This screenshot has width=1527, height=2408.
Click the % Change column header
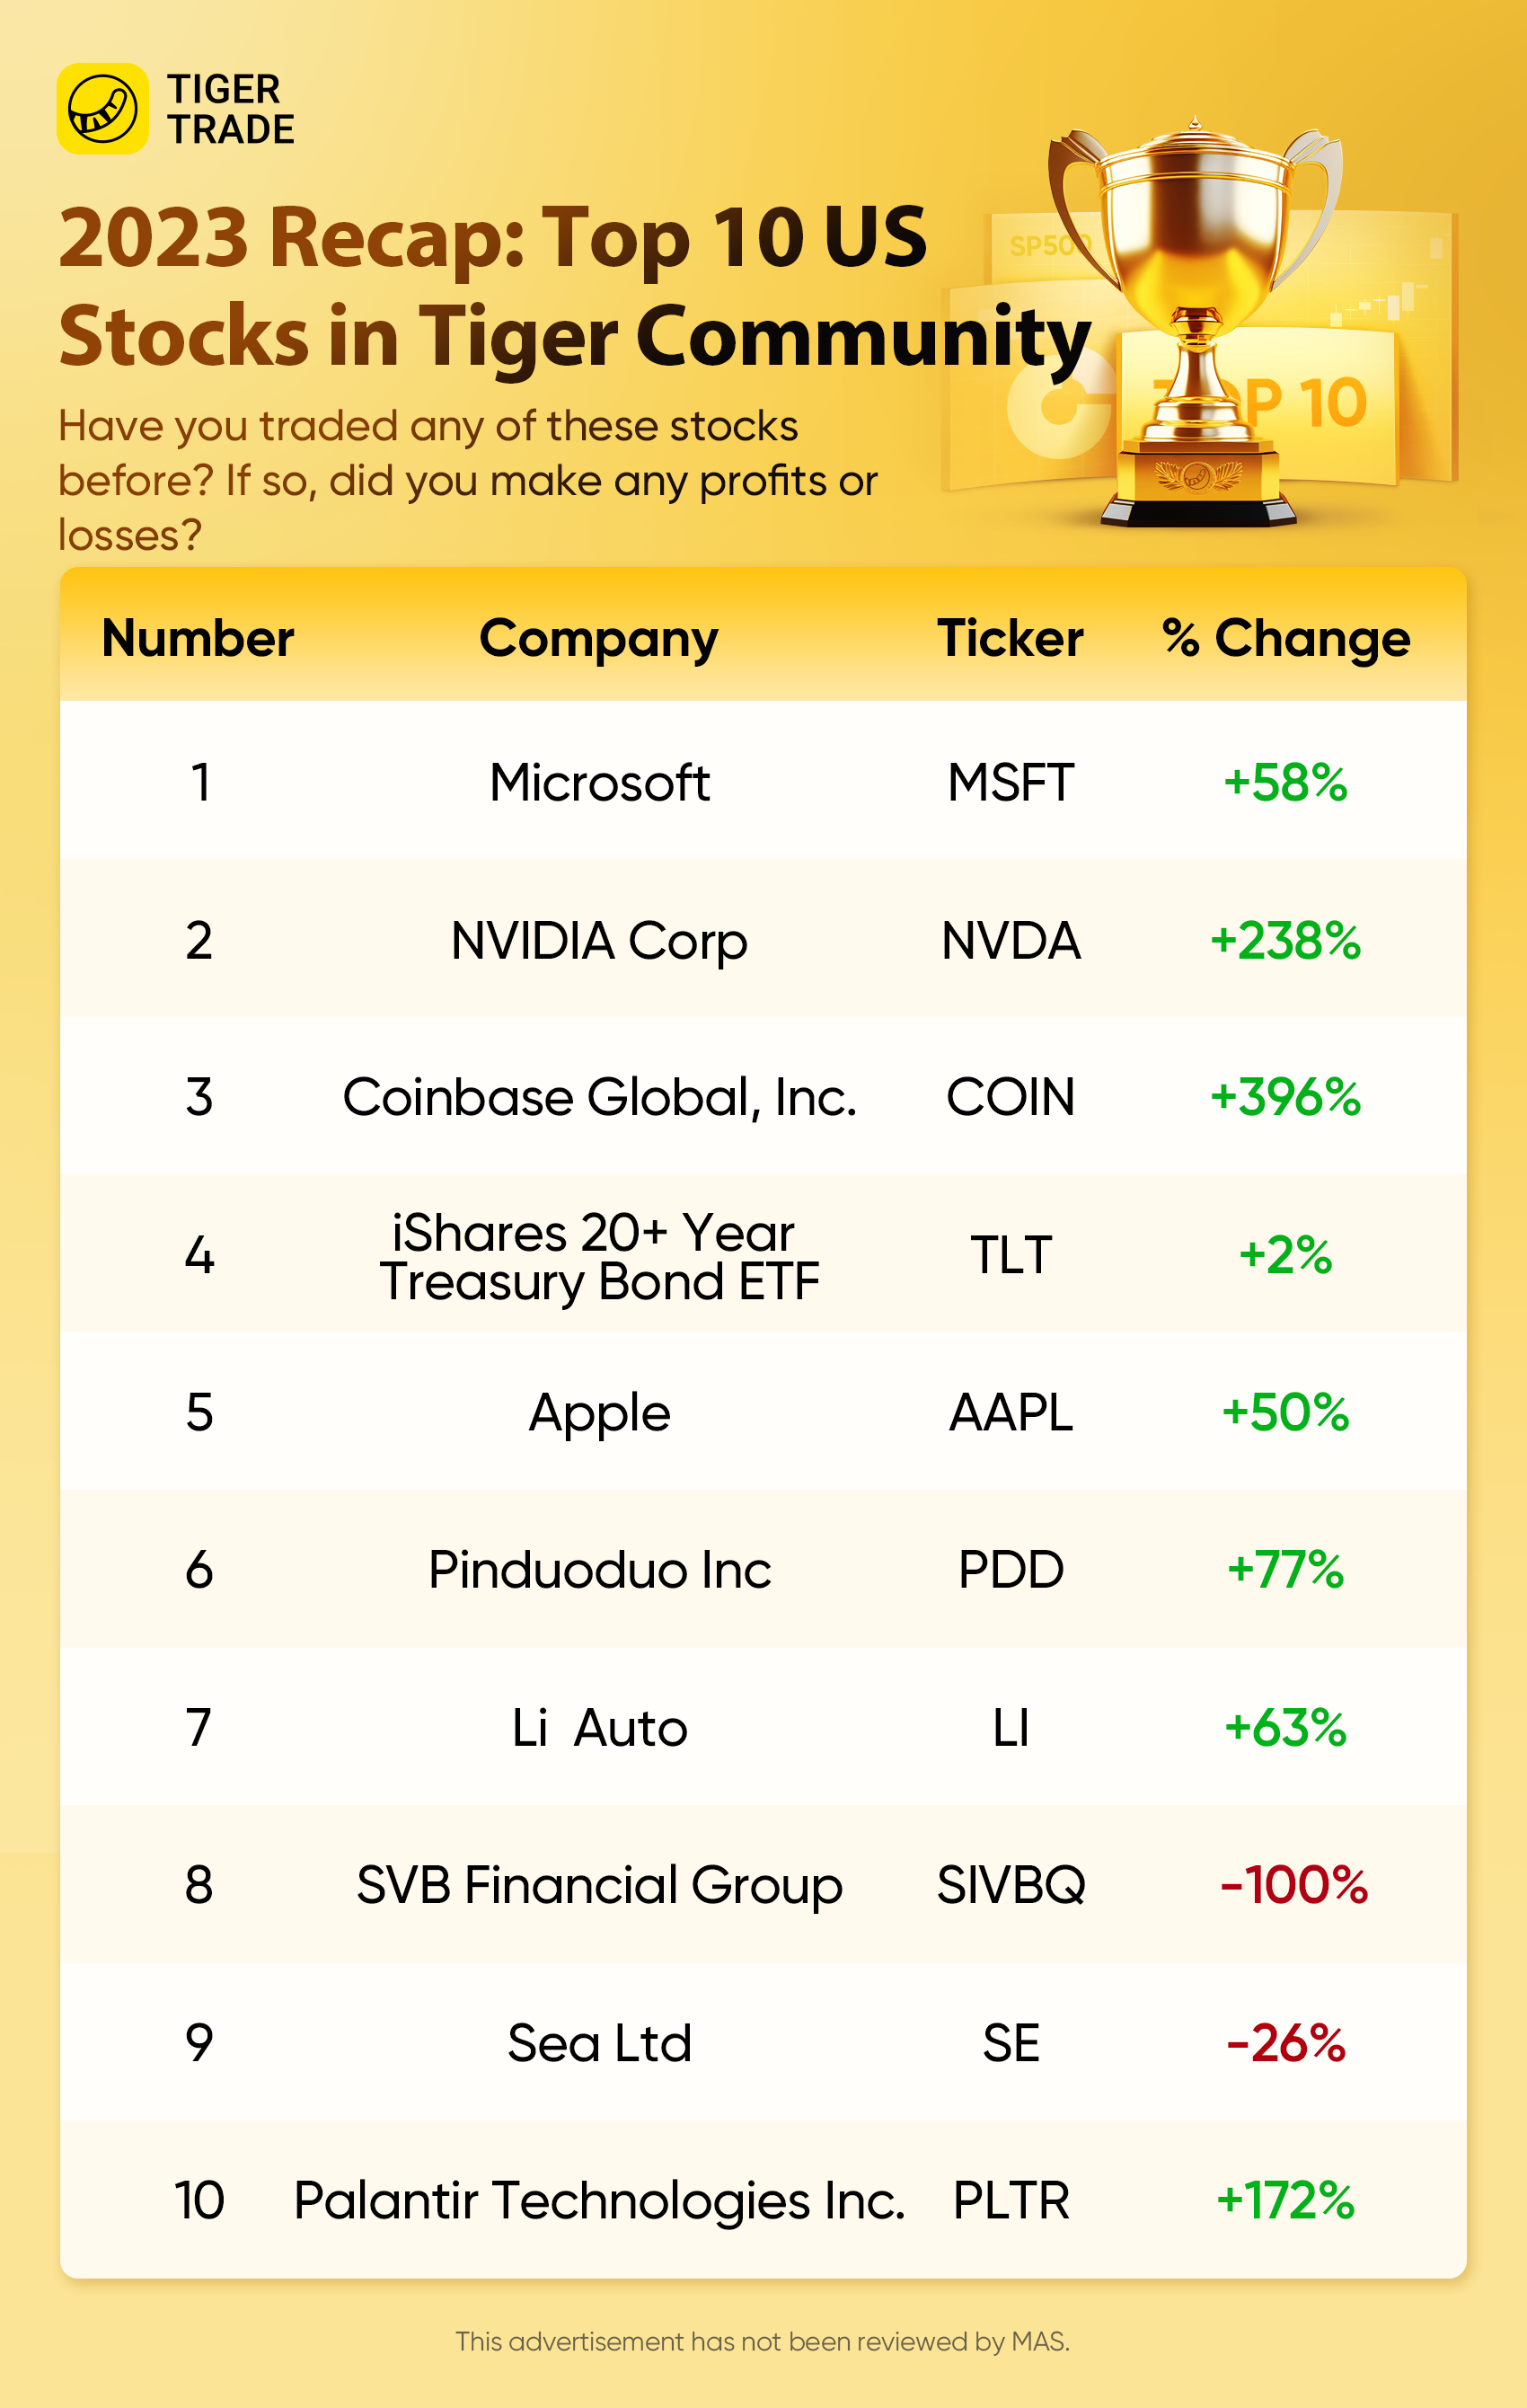[1286, 638]
